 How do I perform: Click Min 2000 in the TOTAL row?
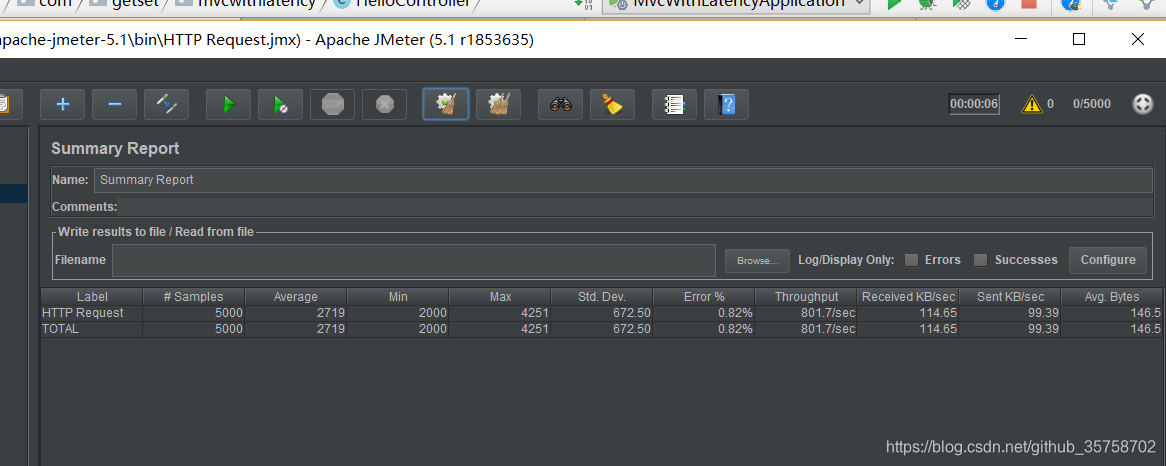(432, 329)
